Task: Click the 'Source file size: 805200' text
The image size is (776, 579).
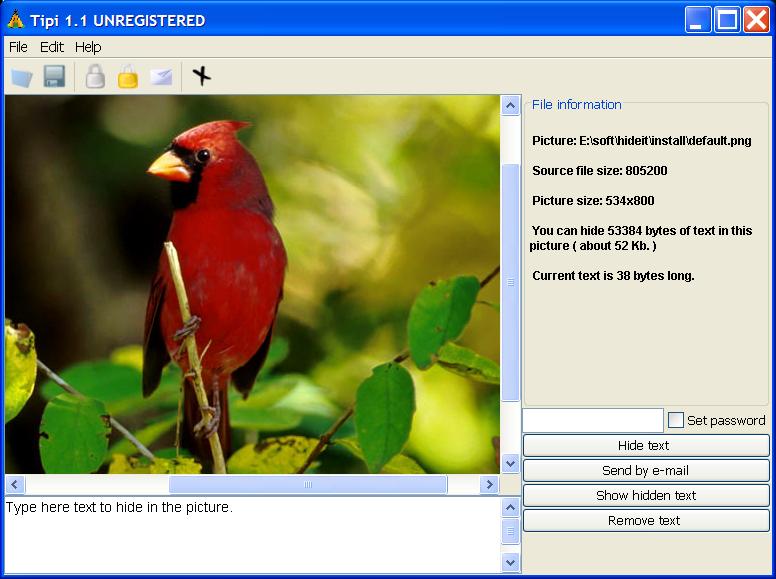Action: click(600, 171)
